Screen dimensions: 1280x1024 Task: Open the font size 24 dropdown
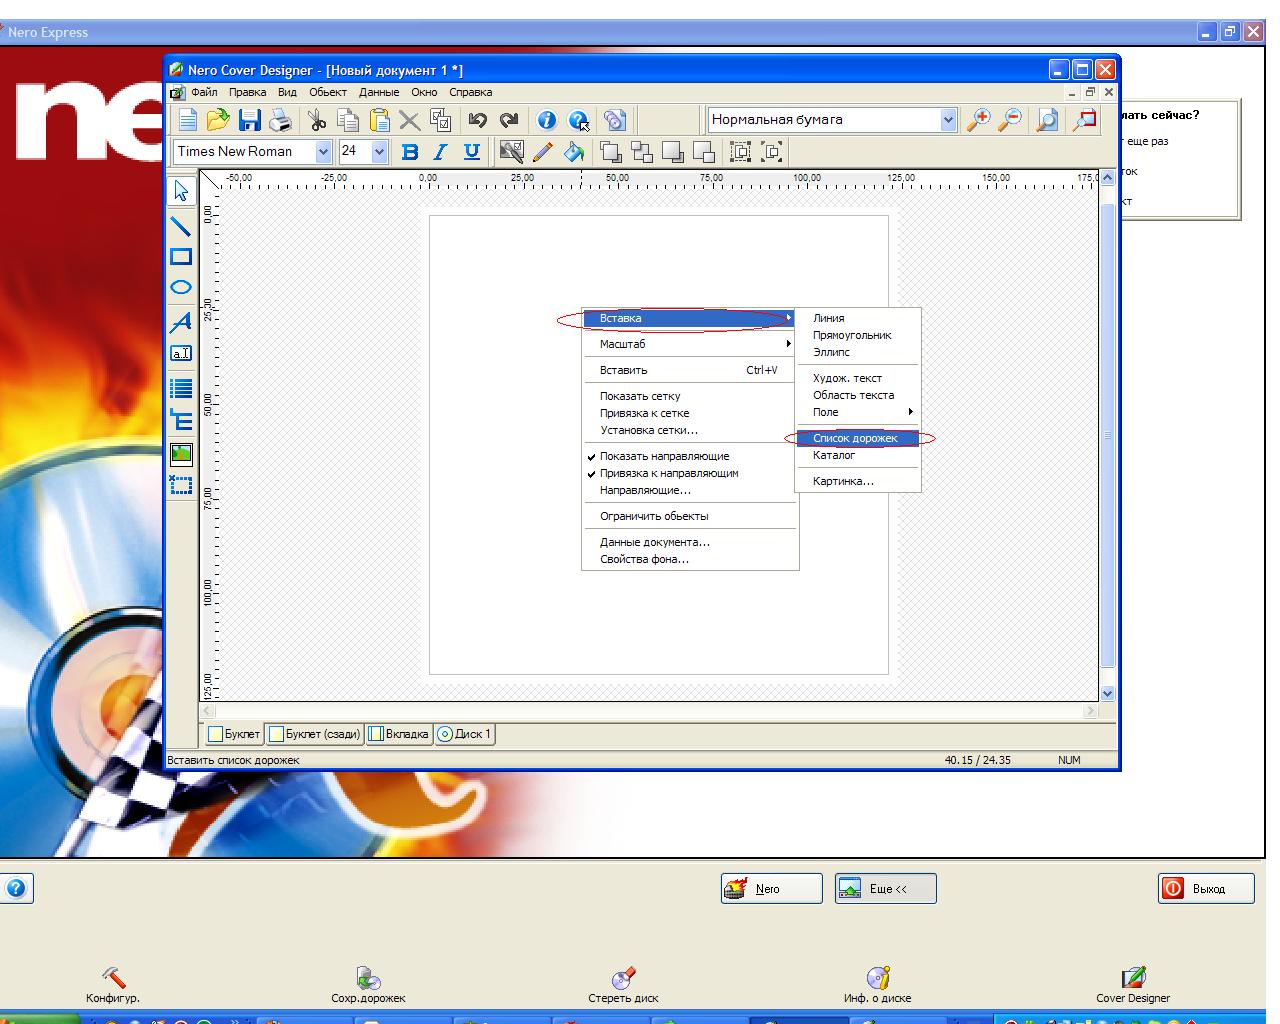point(379,152)
